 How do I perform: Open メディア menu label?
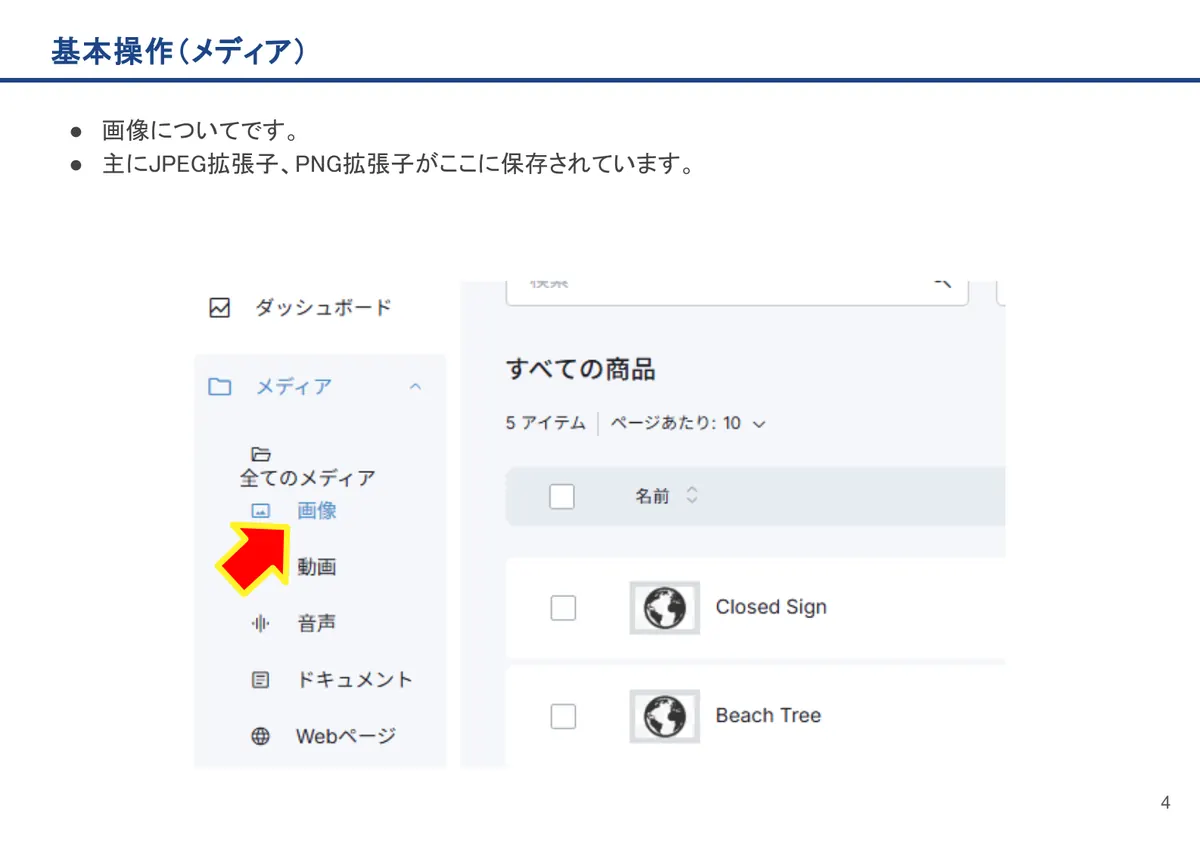294,387
